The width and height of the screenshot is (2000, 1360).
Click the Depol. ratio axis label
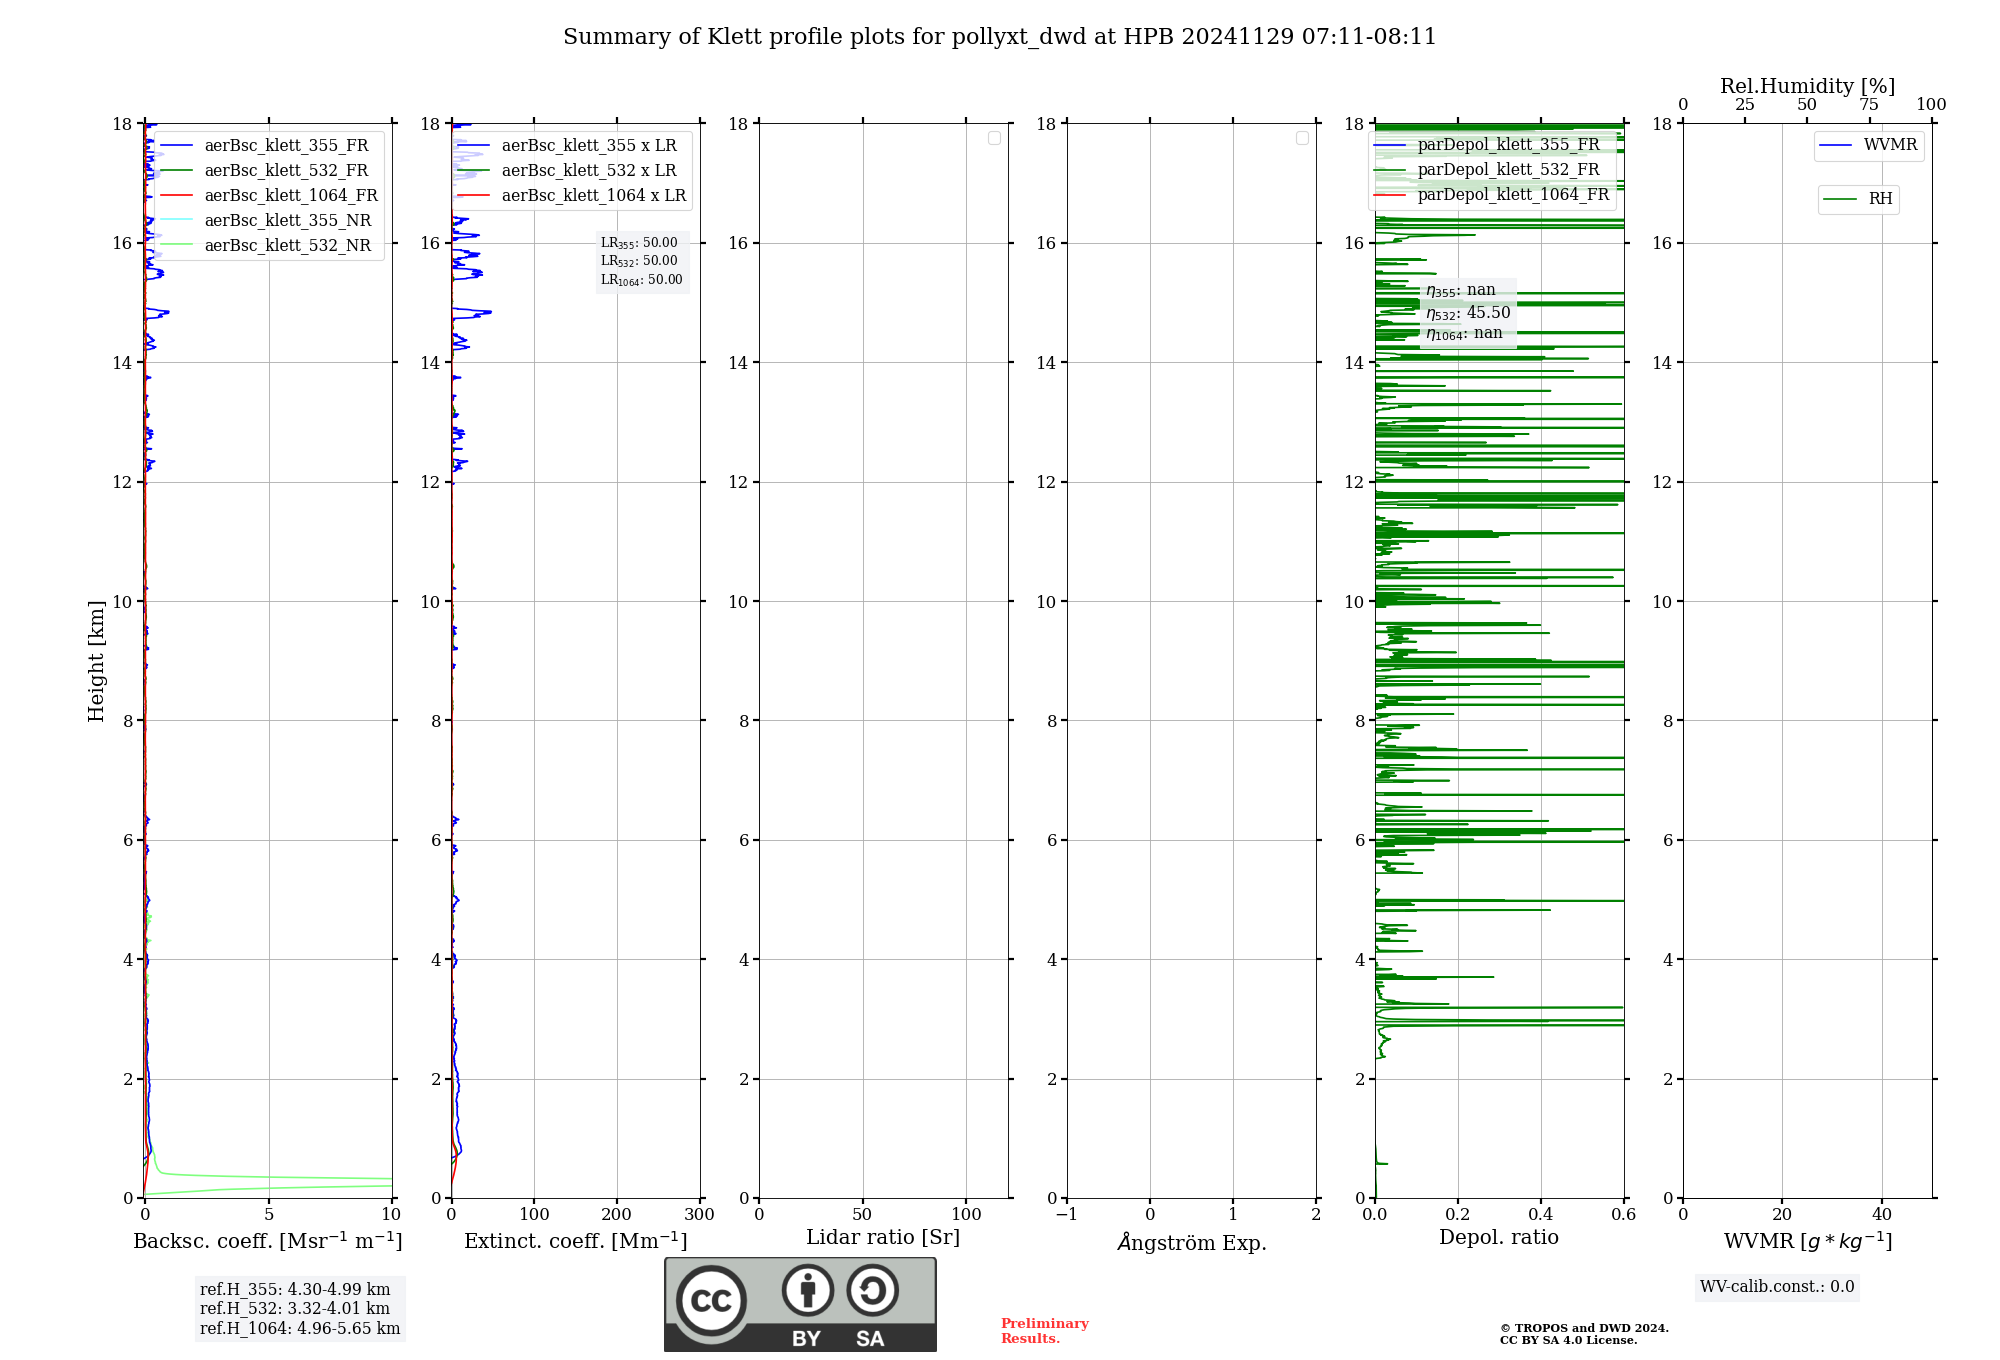1499,1237
